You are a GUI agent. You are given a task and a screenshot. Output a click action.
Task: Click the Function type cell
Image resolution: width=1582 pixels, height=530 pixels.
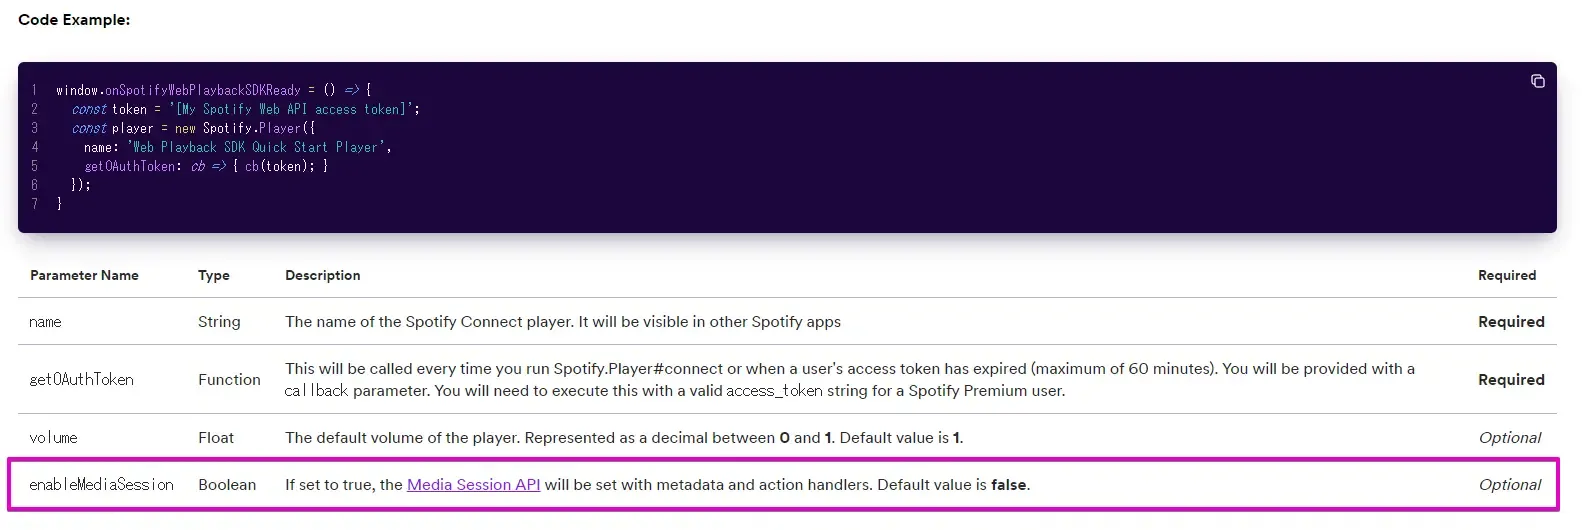click(x=229, y=380)
